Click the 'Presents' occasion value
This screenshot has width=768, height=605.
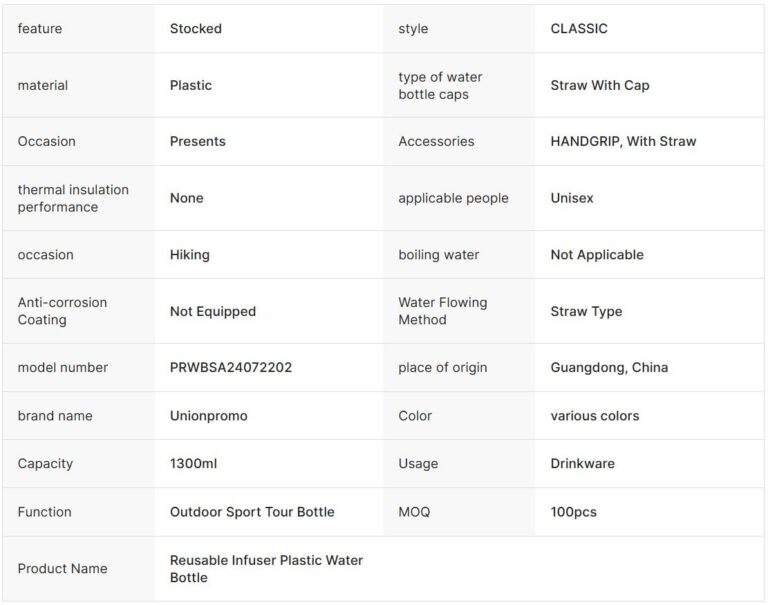tap(198, 142)
